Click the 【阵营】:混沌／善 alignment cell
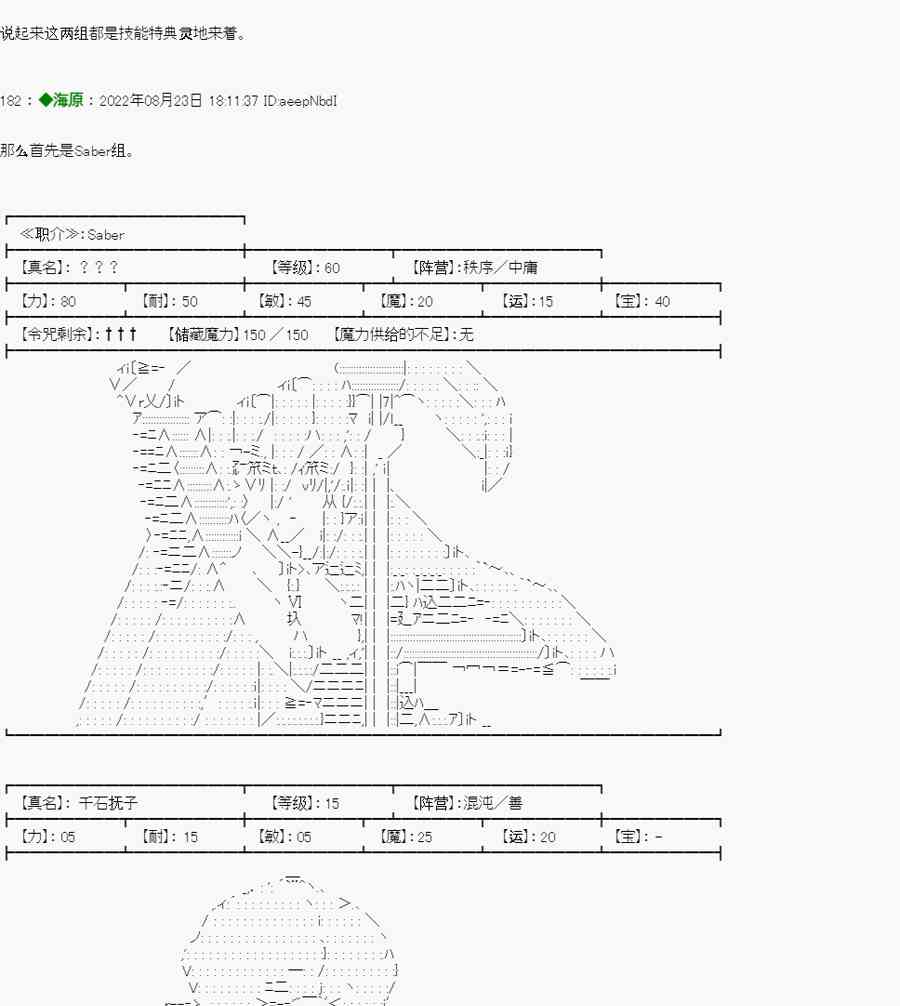This screenshot has height=1006, width=900. pyautogui.click(x=467, y=803)
